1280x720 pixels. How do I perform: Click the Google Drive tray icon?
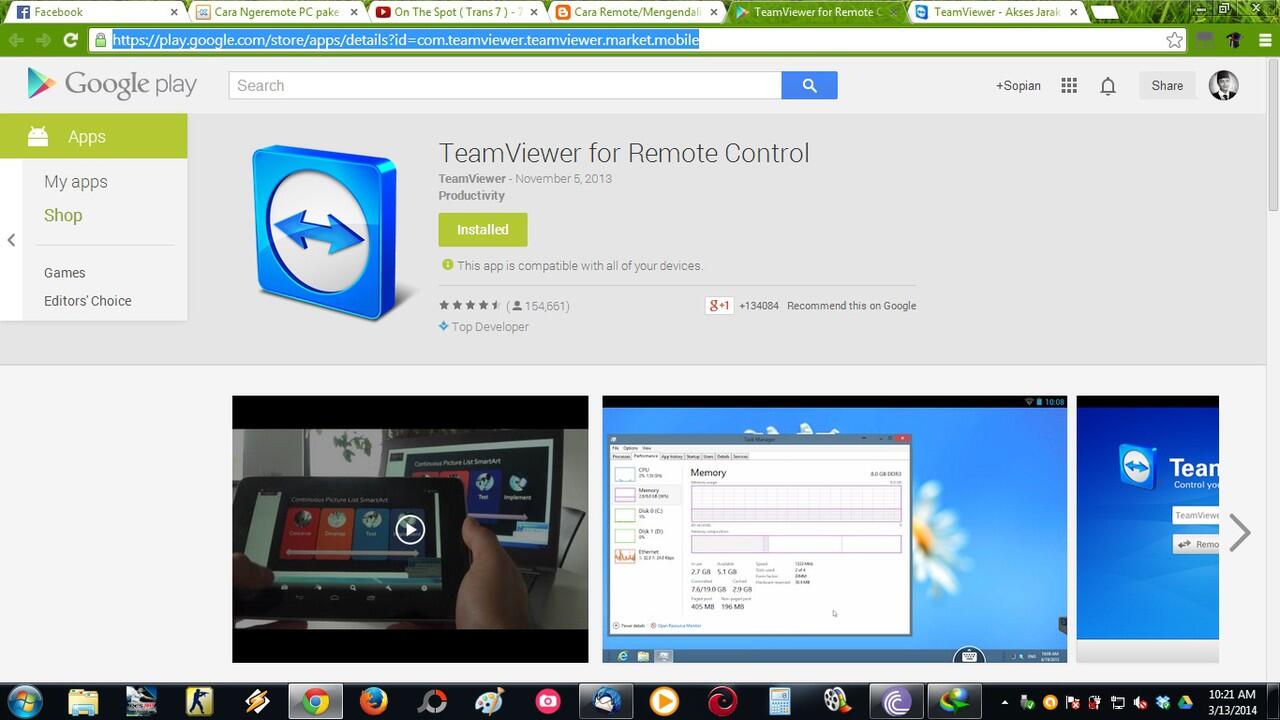coord(1186,702)
